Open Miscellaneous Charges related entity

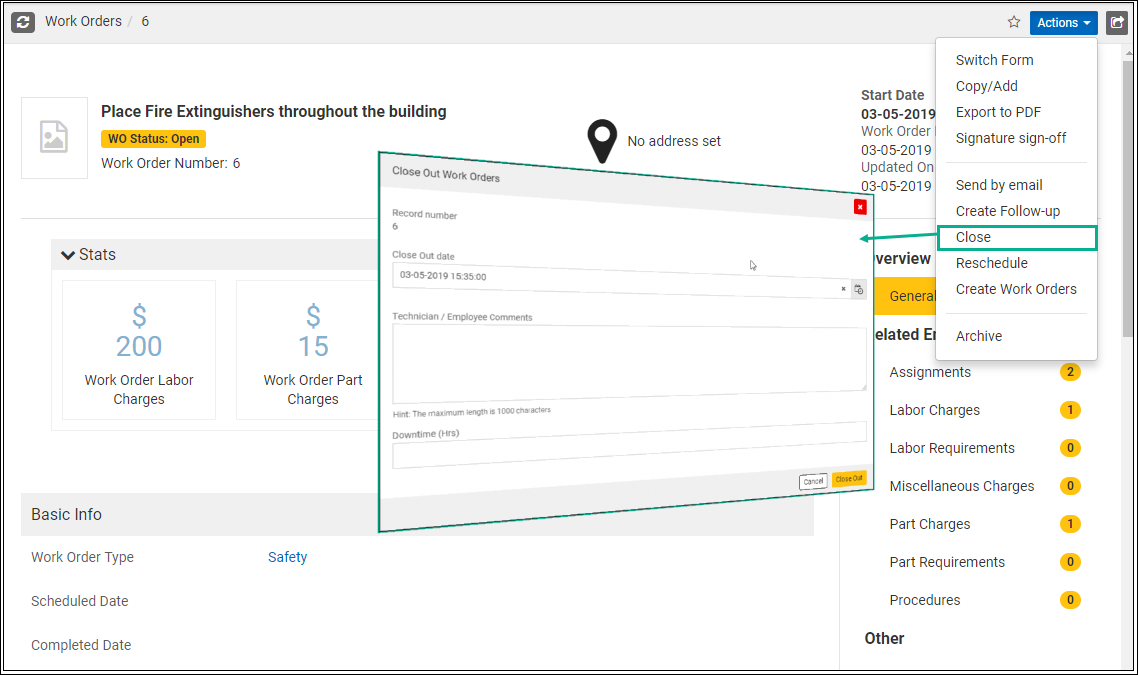[x=962, y=486]
